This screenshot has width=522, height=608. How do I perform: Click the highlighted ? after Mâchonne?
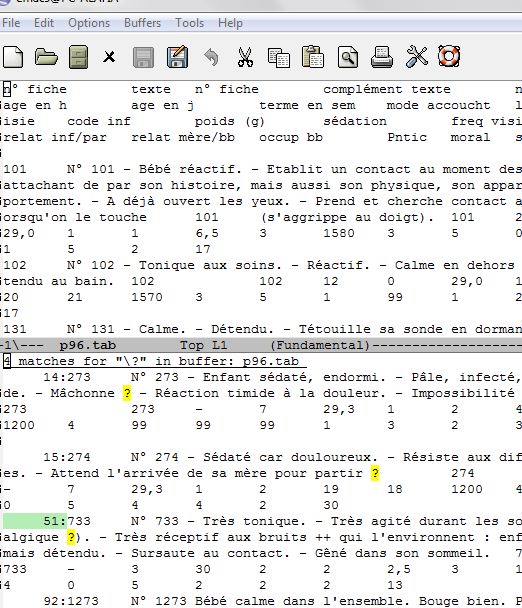coord(127,393)
